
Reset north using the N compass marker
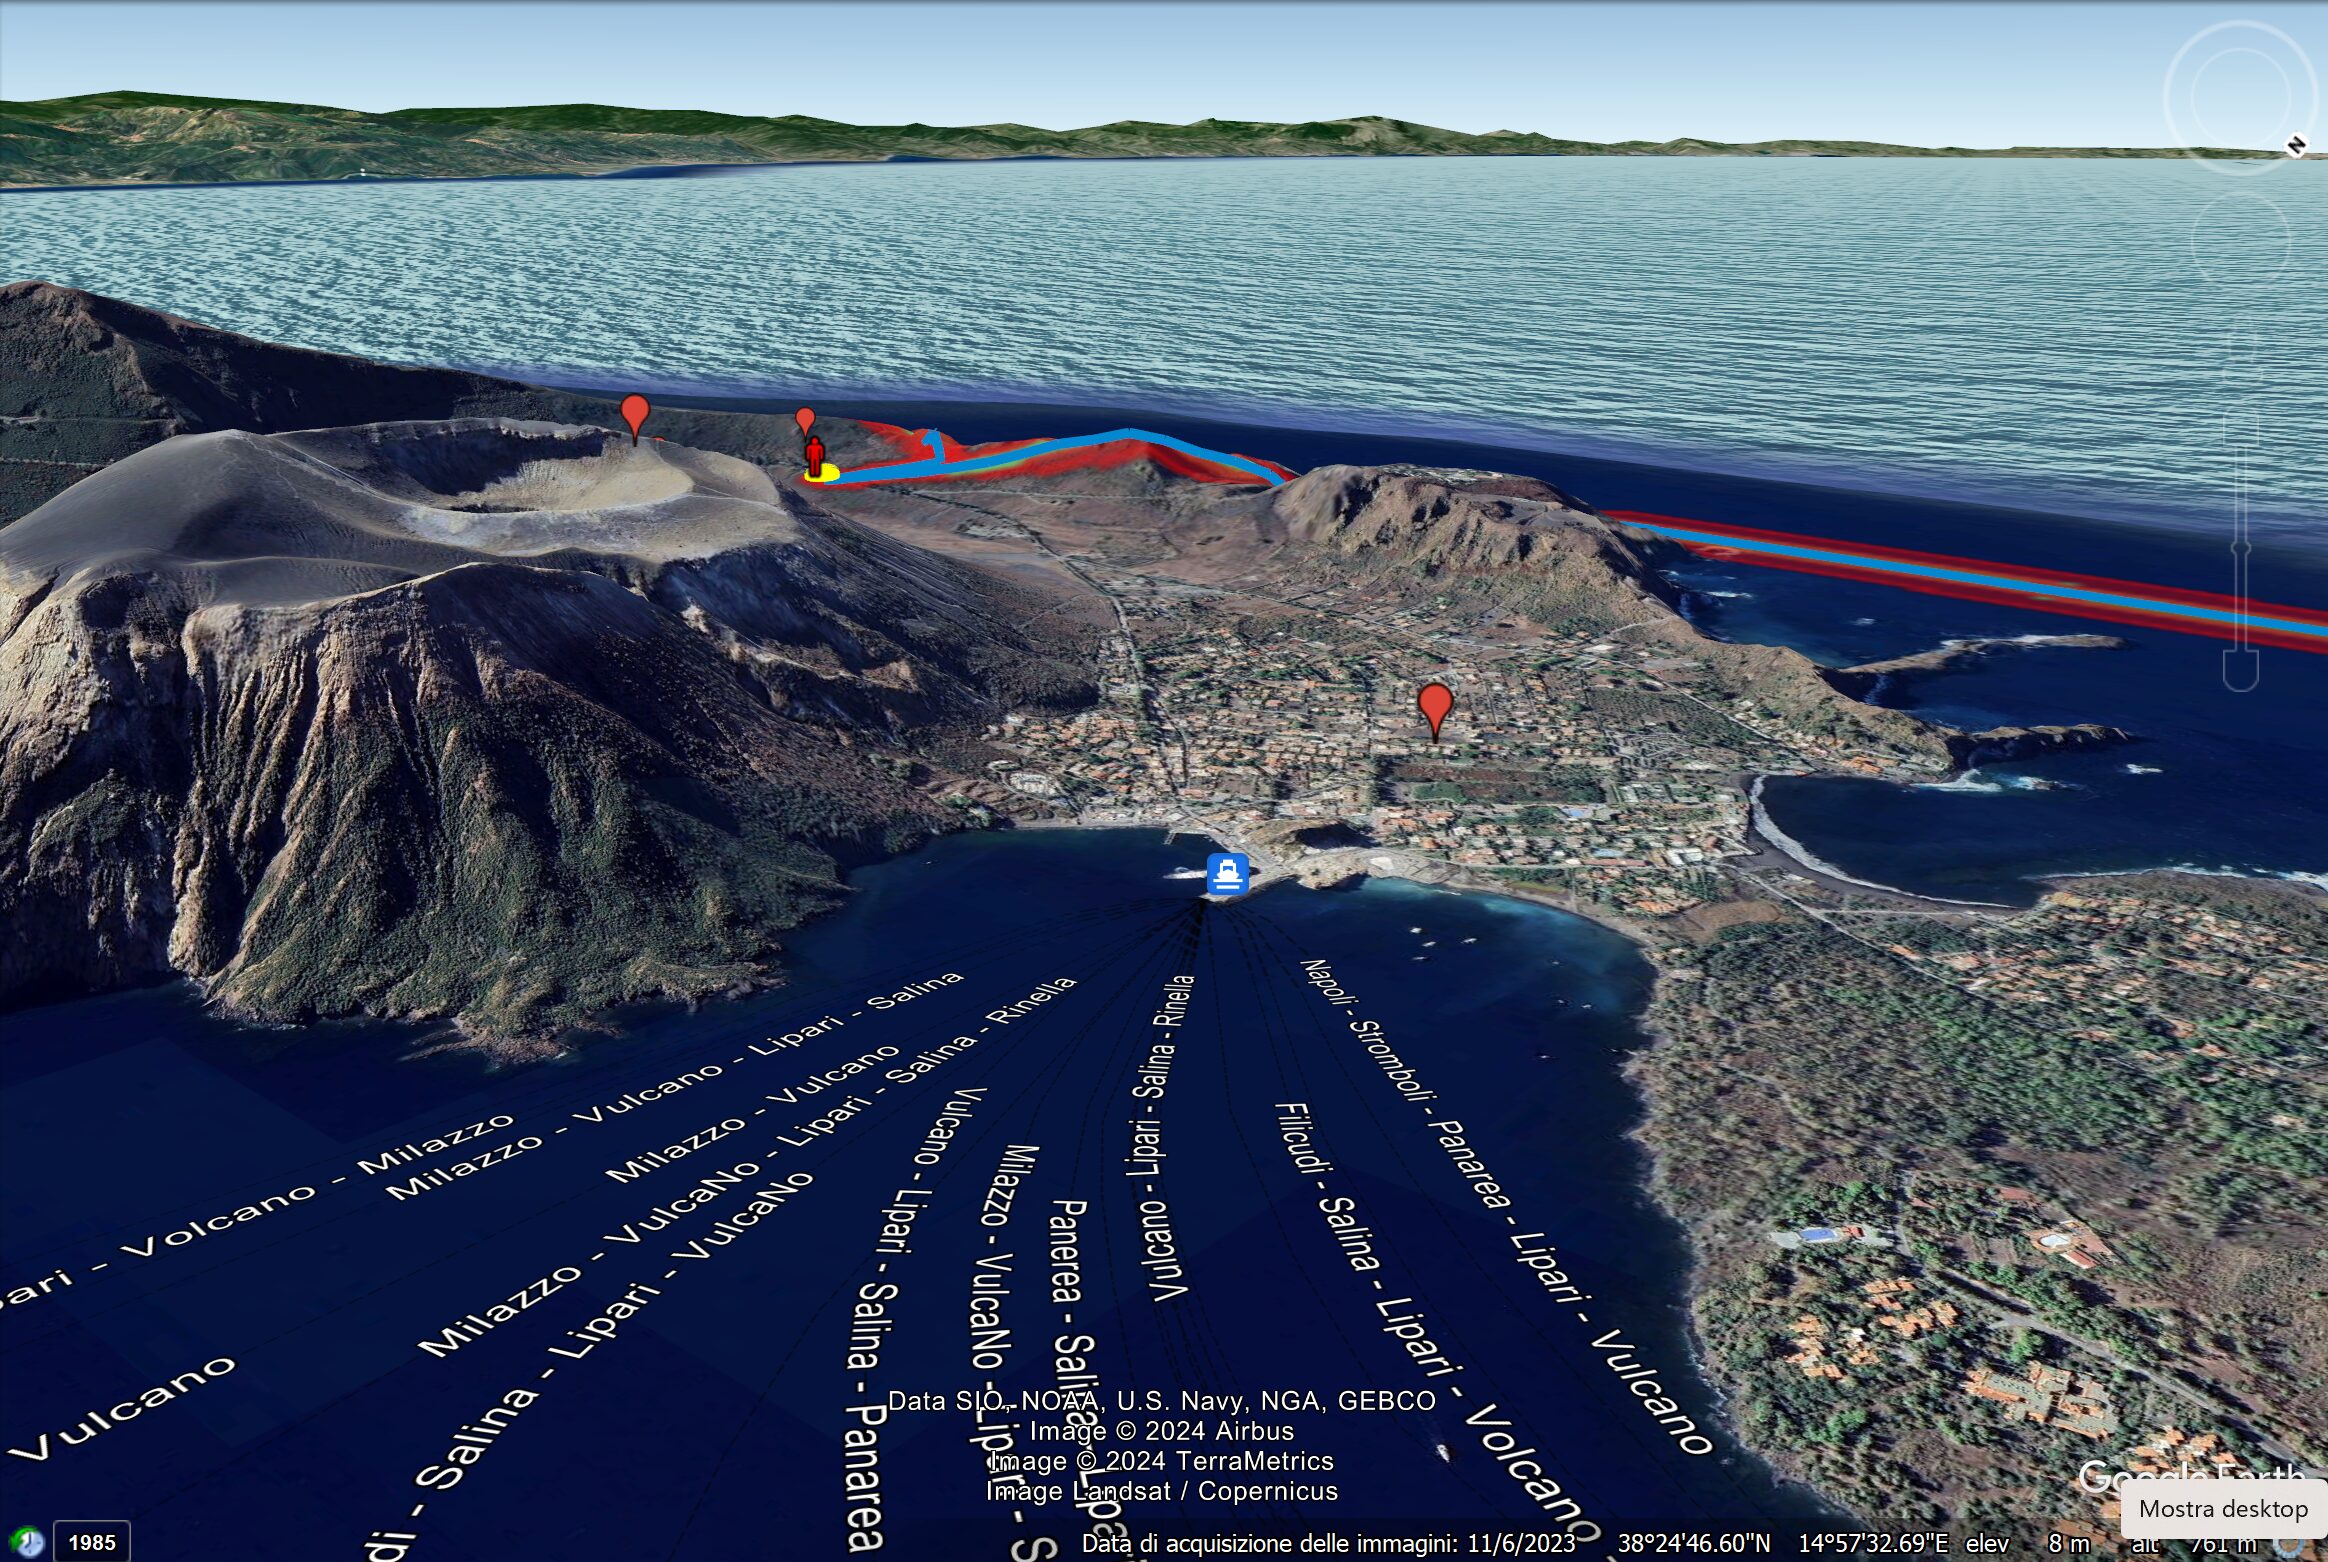(x=2296, y=146)
